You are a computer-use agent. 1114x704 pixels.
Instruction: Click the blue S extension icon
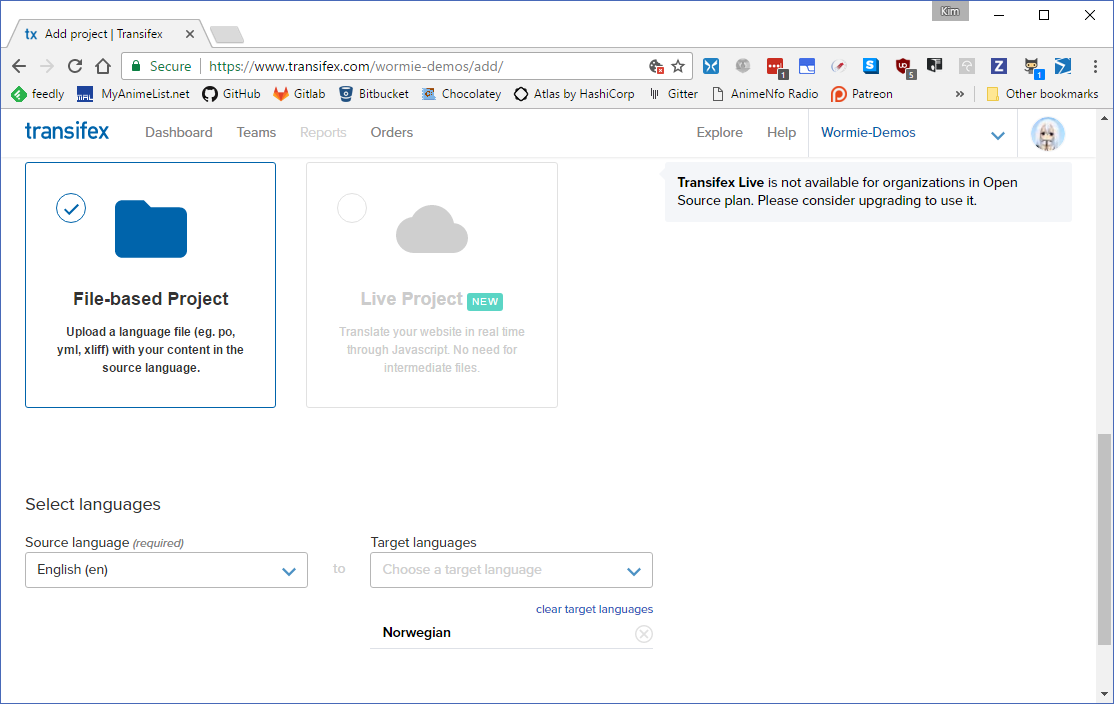tap(870, 66)
